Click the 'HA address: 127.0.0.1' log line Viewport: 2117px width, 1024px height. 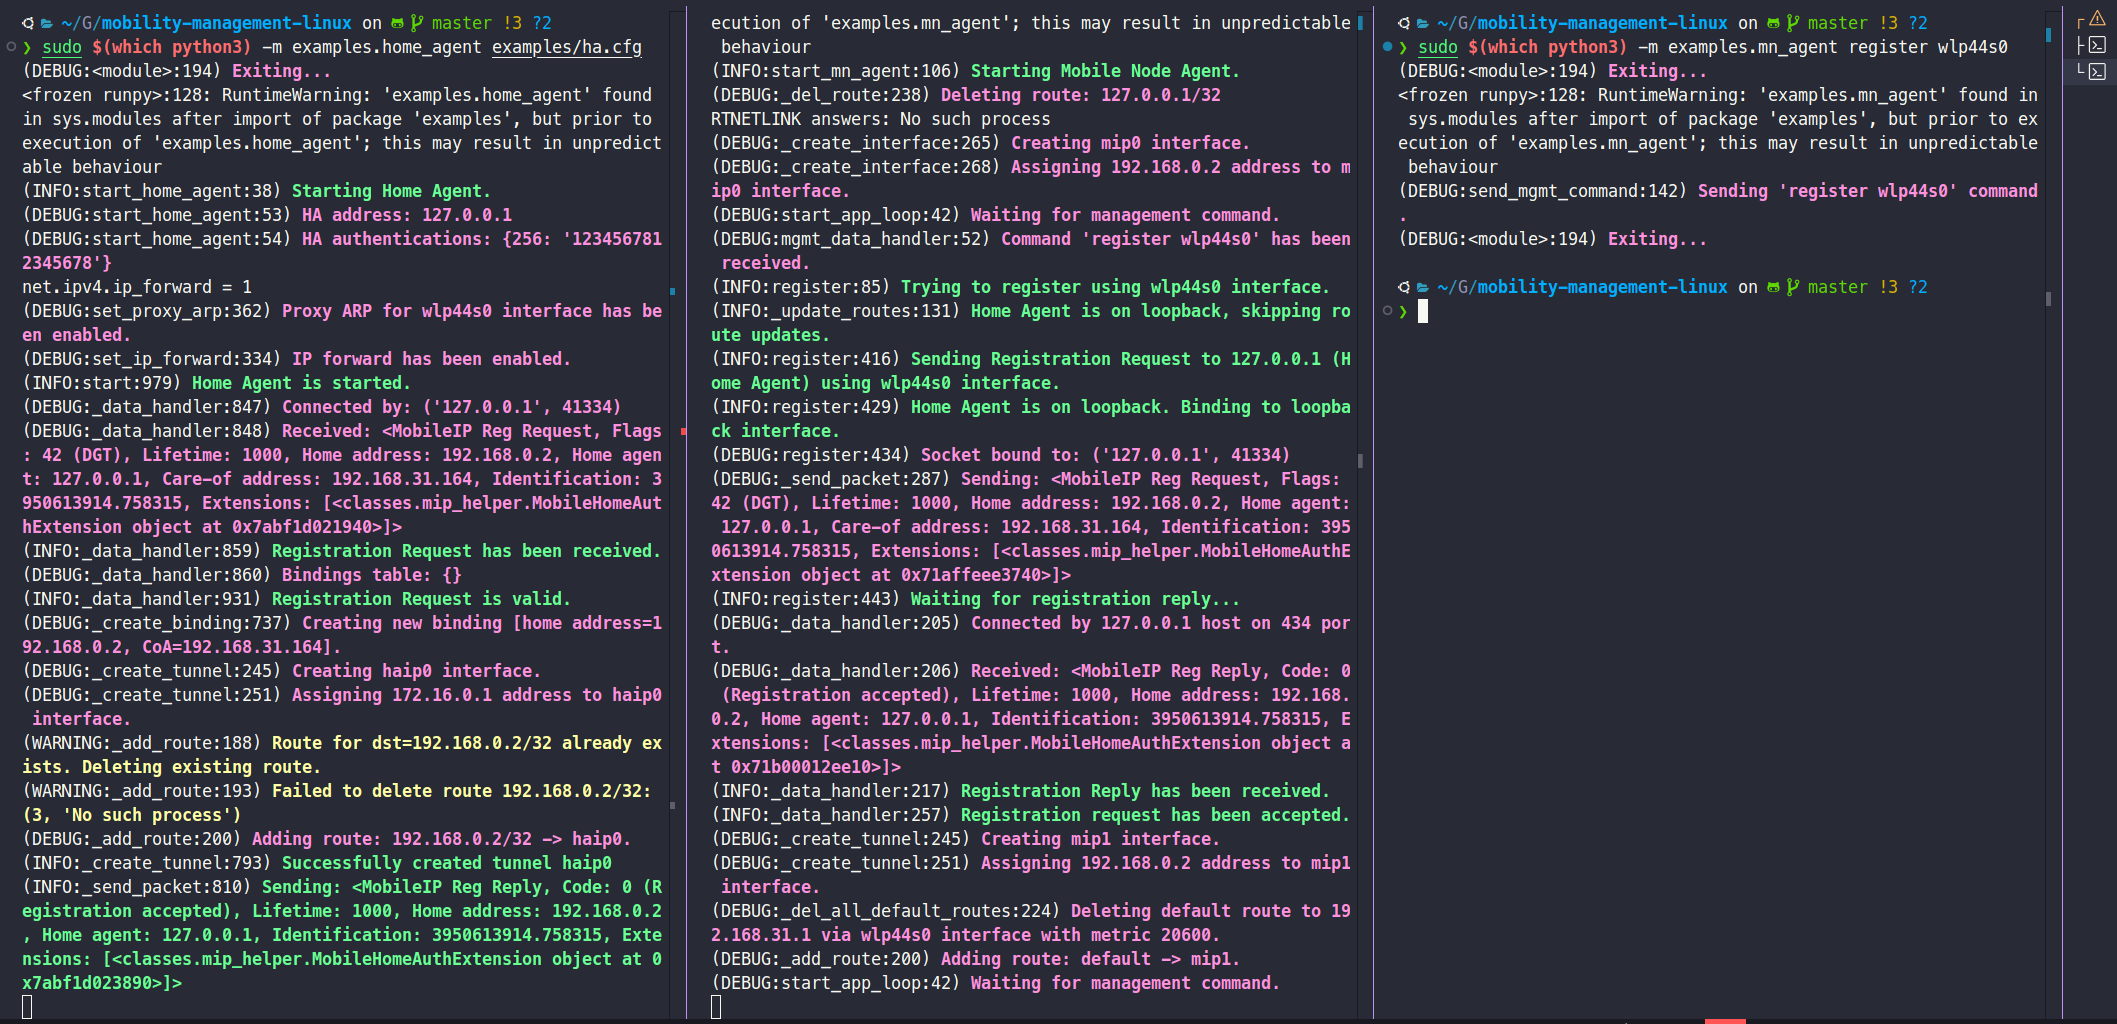pyautogui.click(x=267, y=215)
